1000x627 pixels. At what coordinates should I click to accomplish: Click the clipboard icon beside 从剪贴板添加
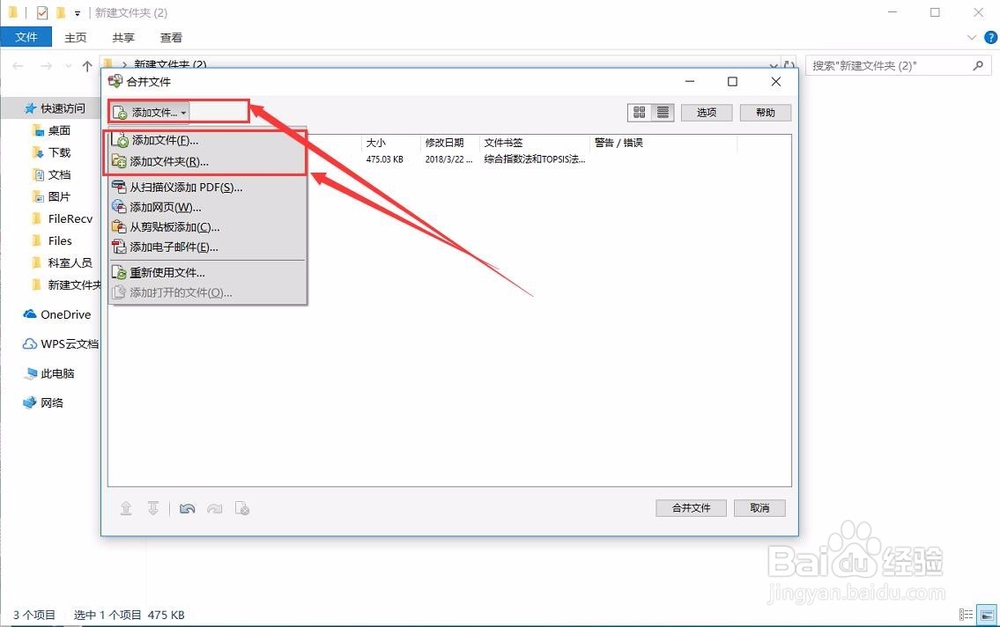(x=119, y=226)
